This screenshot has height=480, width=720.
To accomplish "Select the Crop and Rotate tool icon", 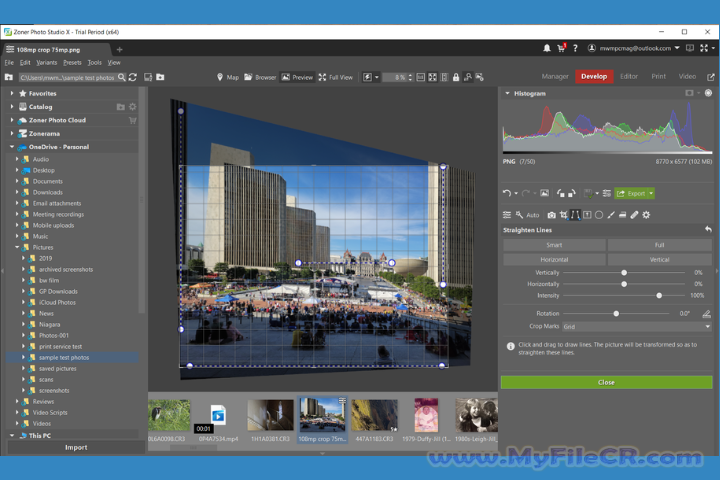I will pos(563,215).
